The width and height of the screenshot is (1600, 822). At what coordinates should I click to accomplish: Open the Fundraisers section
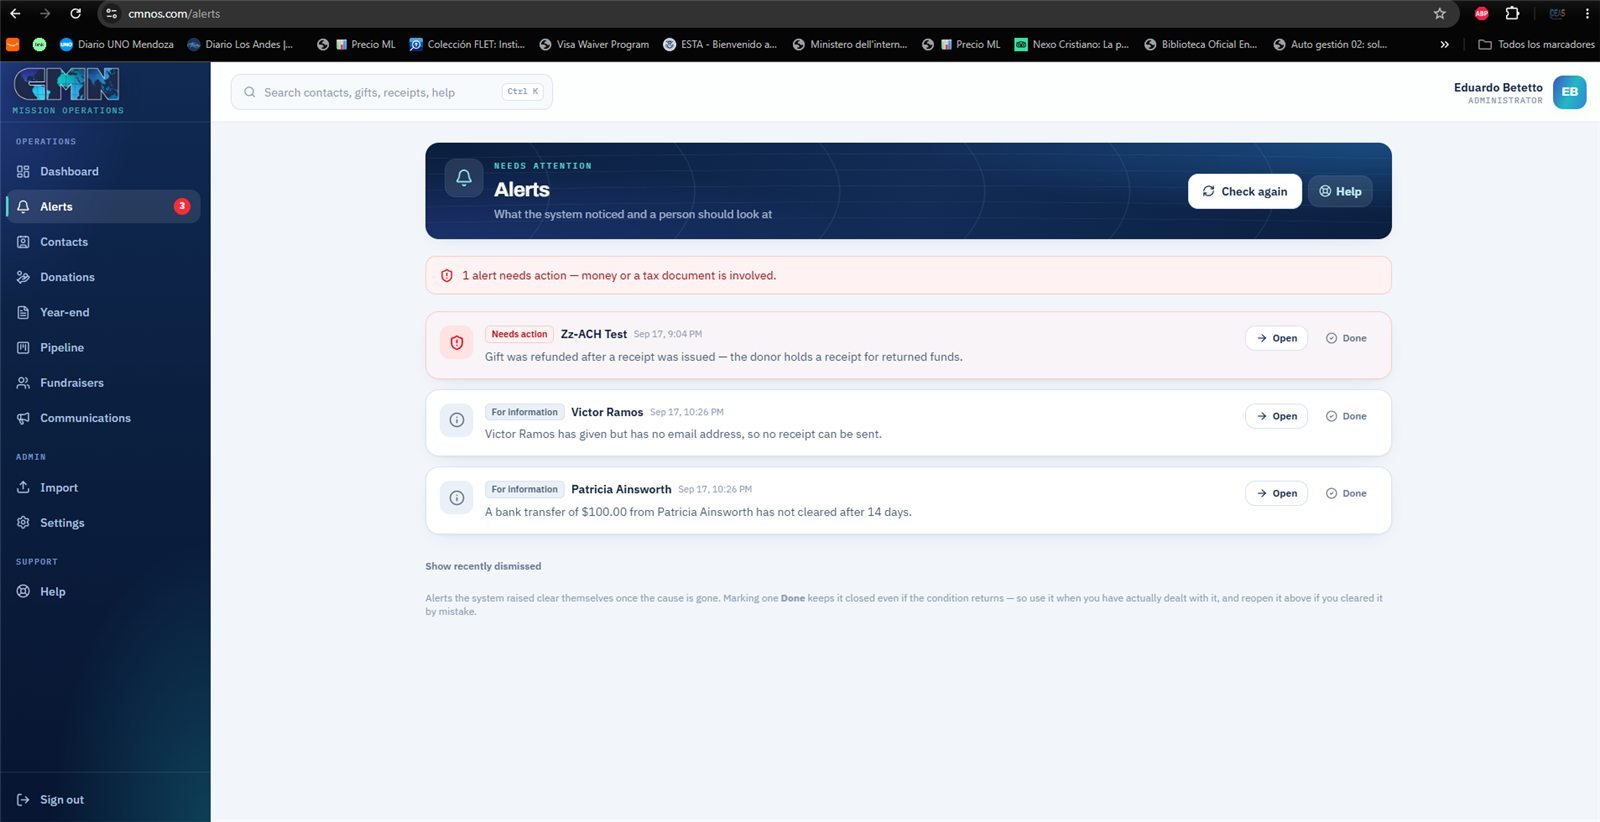tap(103, 383)
